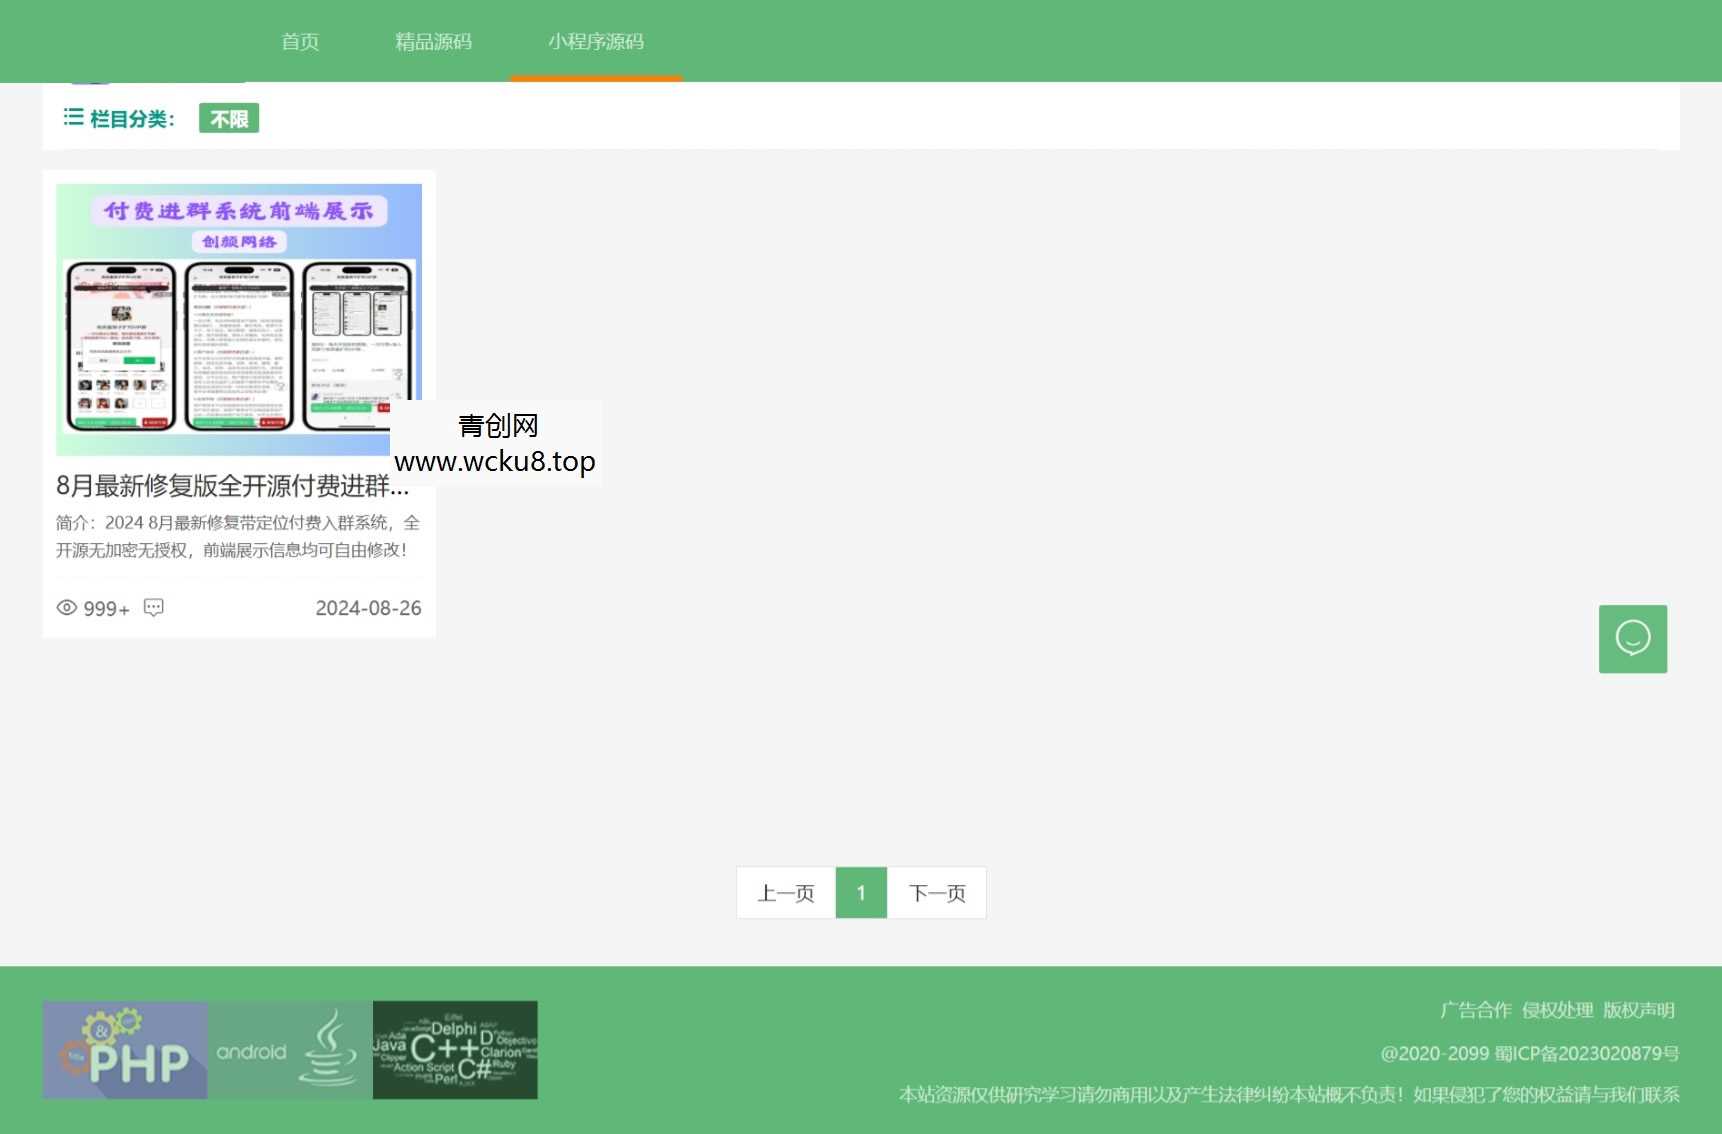This screenshot has width=1722, height=1134.
Task: Click the eye view-count icon on the card
Action: point(66,608)
